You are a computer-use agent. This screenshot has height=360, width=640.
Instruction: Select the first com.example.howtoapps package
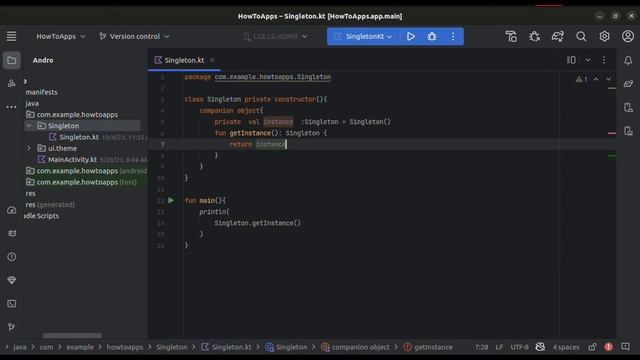77,115
